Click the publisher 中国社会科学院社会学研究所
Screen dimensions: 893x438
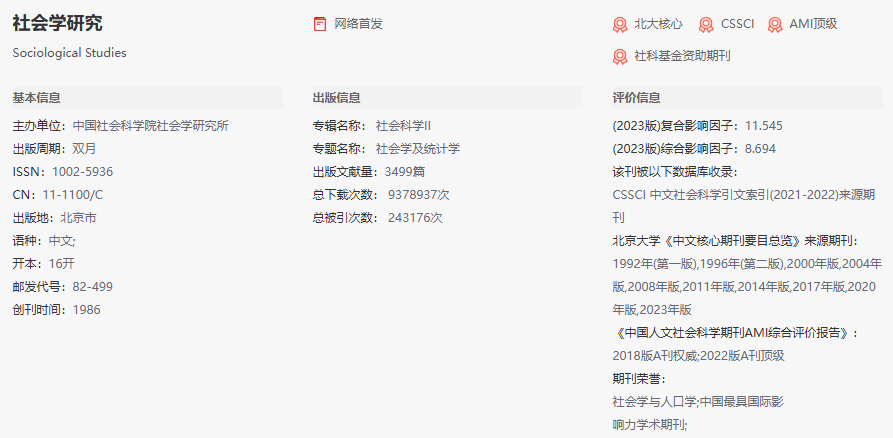tap(150, 126)
